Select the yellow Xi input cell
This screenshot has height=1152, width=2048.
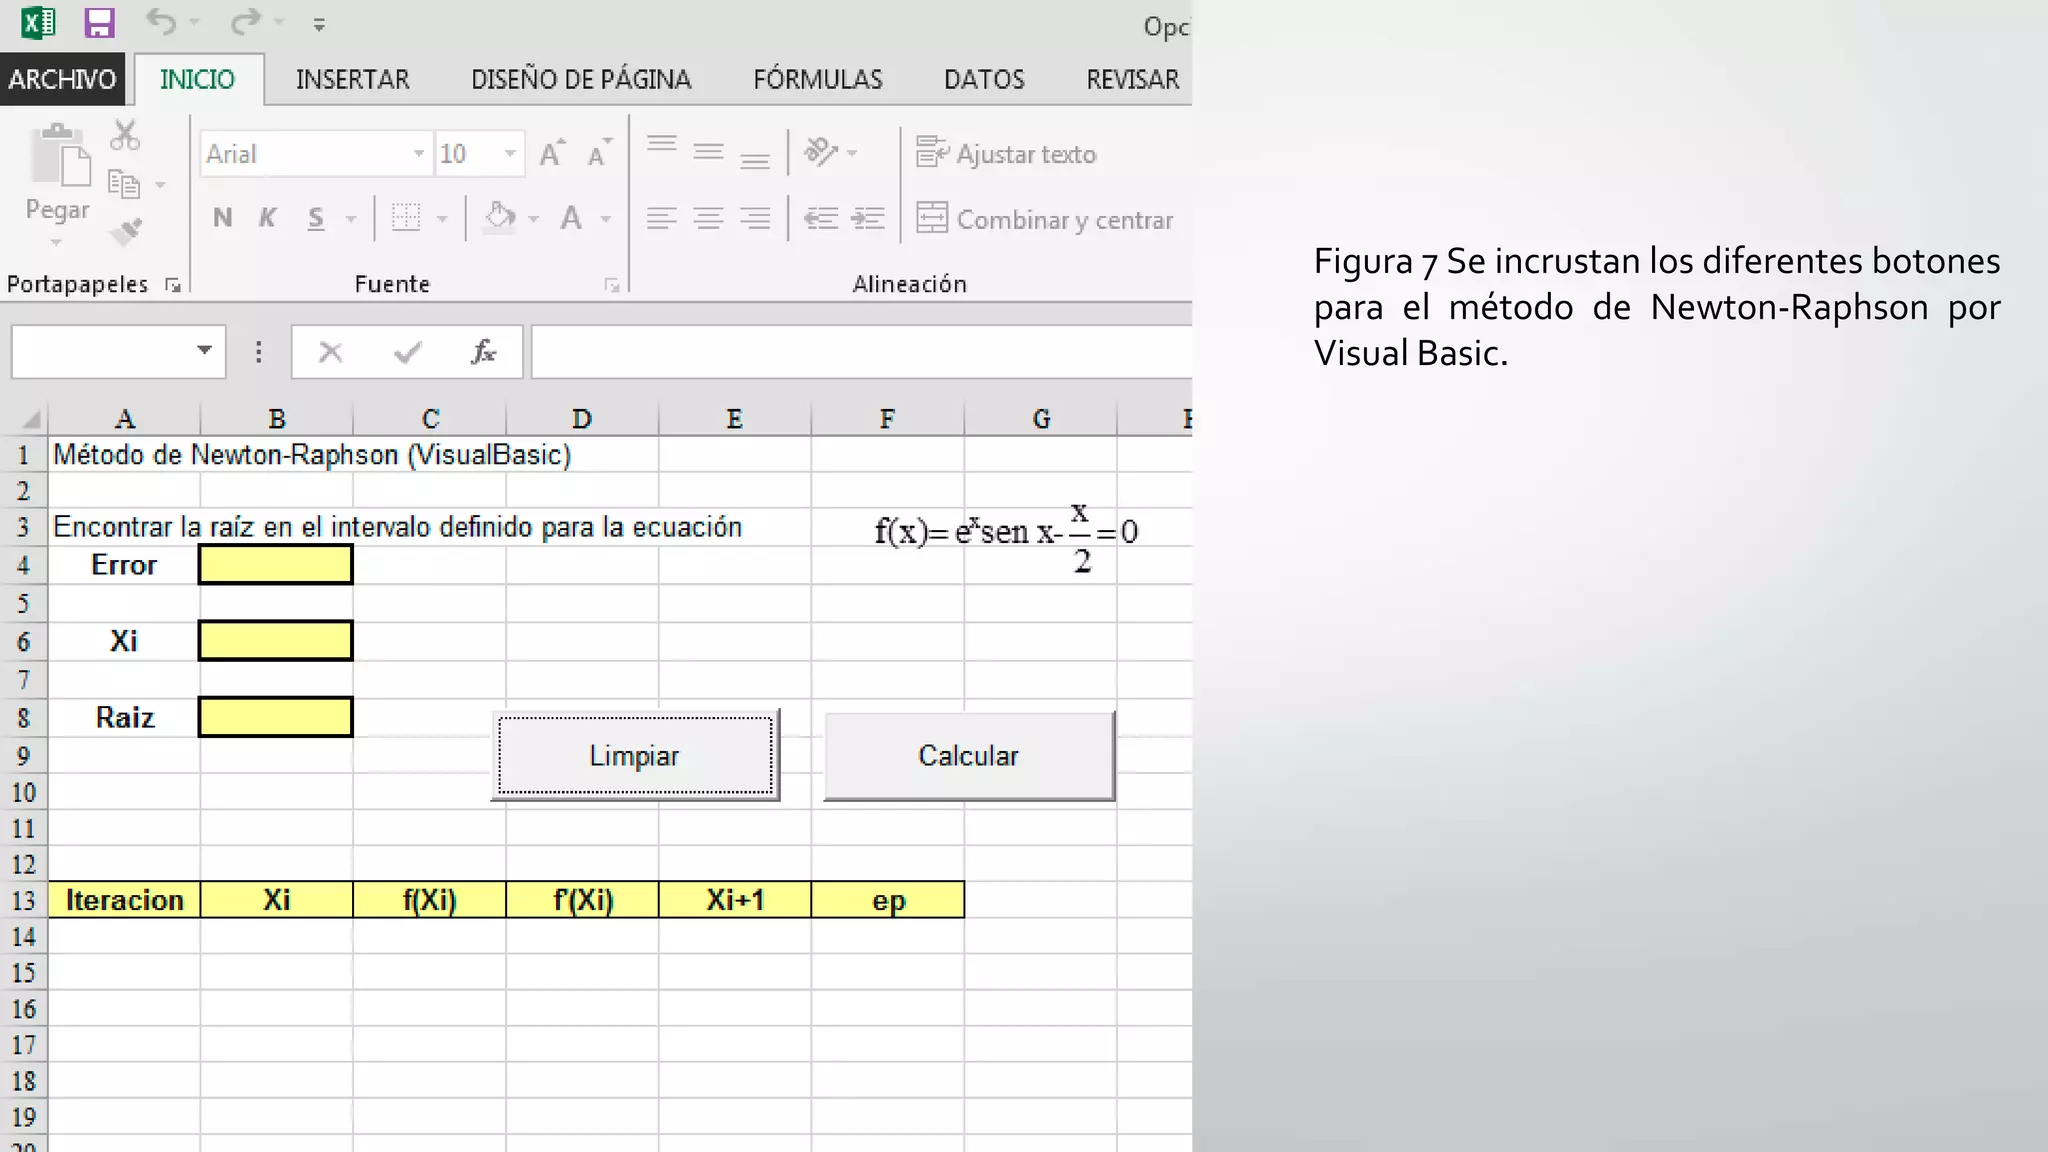click(x=276, y=641)
